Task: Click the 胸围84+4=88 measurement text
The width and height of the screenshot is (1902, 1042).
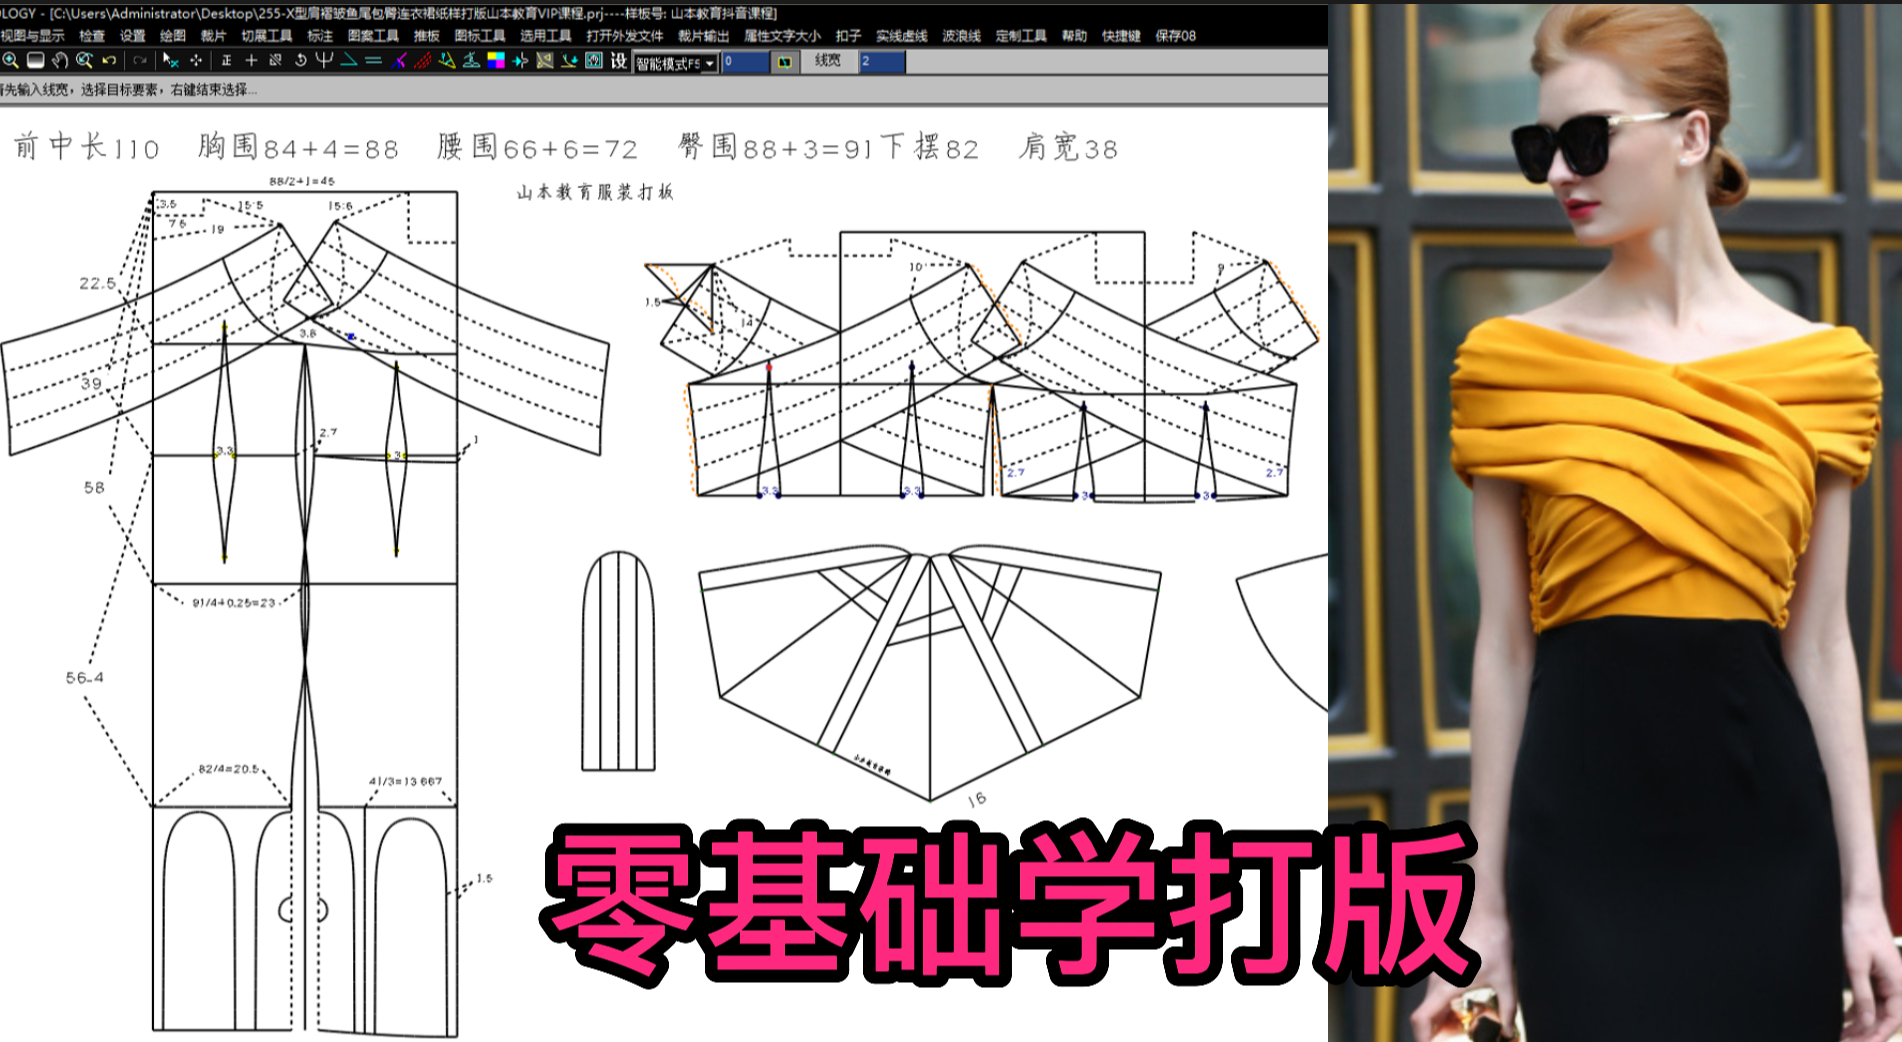Action: [299, 147]
